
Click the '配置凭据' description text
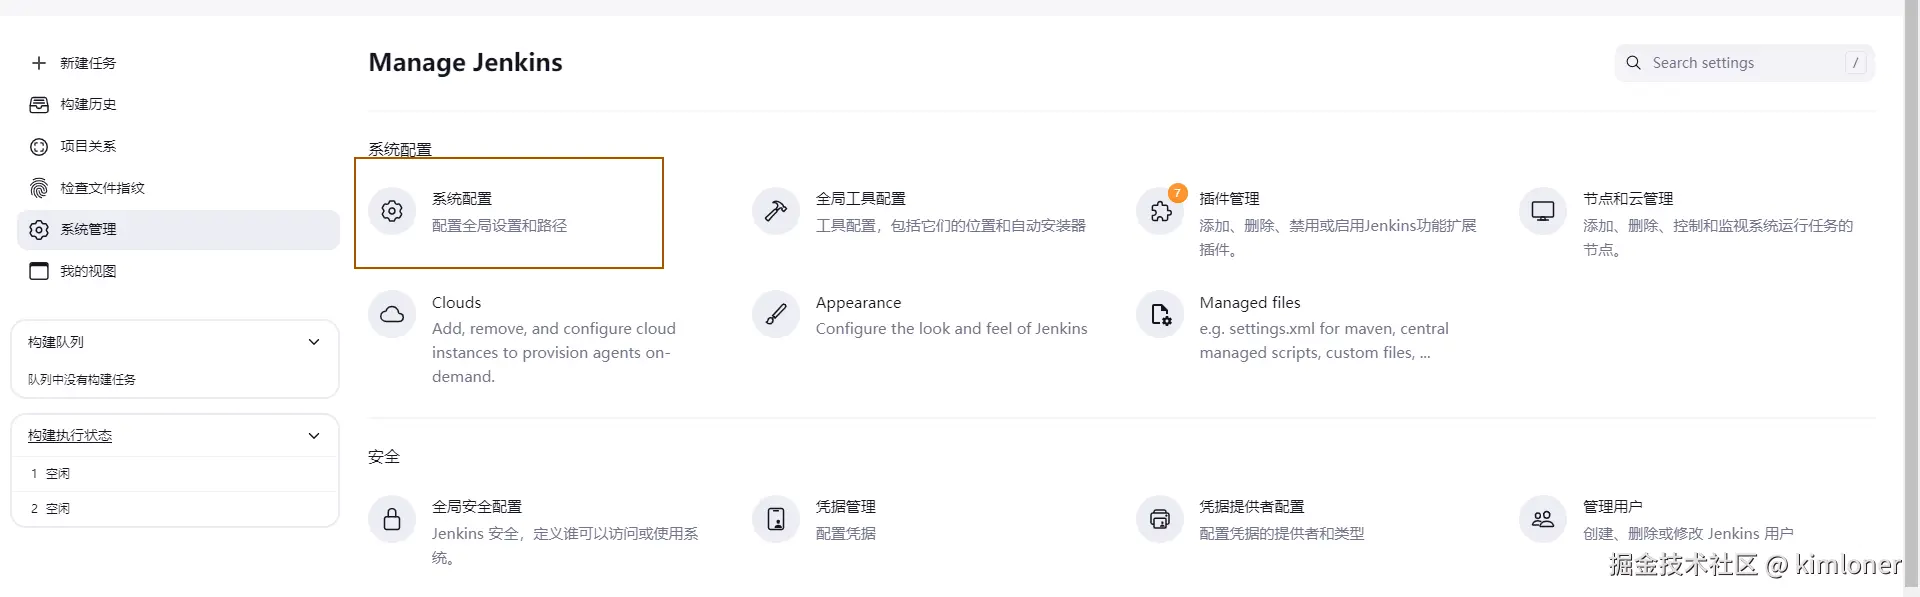(x=846, y=534)
